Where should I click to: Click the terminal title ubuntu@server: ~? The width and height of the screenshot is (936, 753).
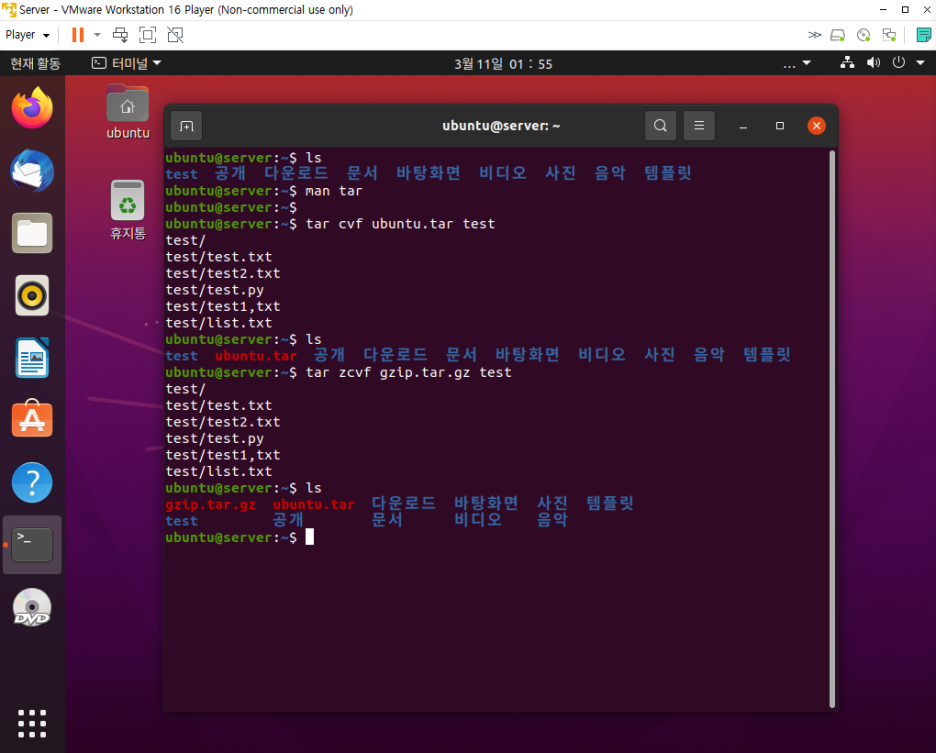[501, 125]
